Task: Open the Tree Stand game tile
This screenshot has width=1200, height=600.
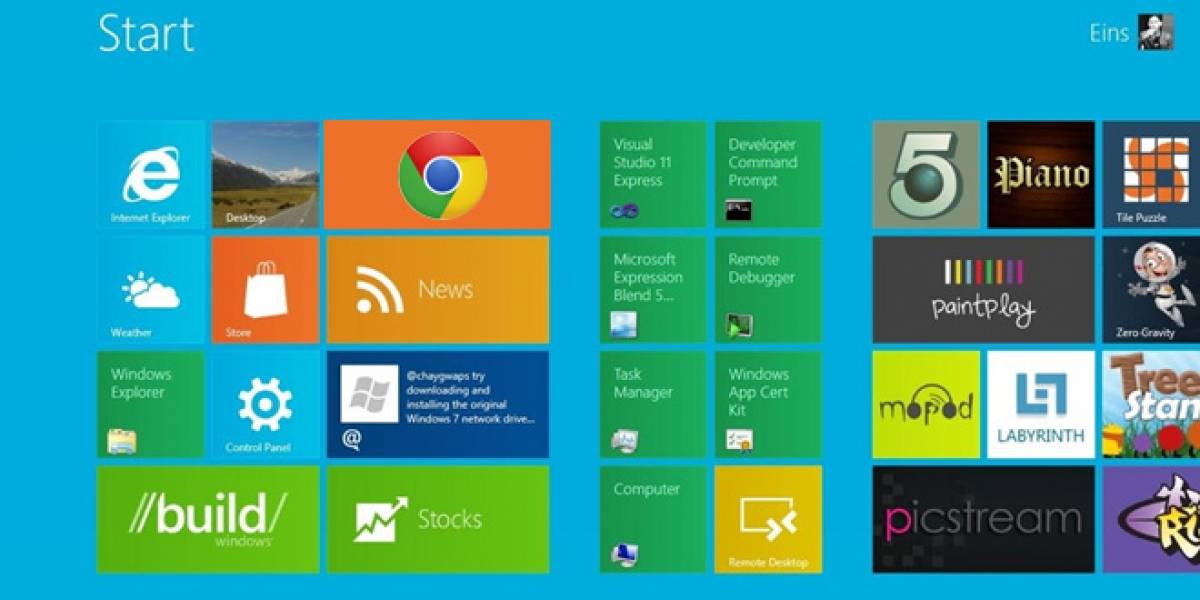Action: [x=1151, y=404]
